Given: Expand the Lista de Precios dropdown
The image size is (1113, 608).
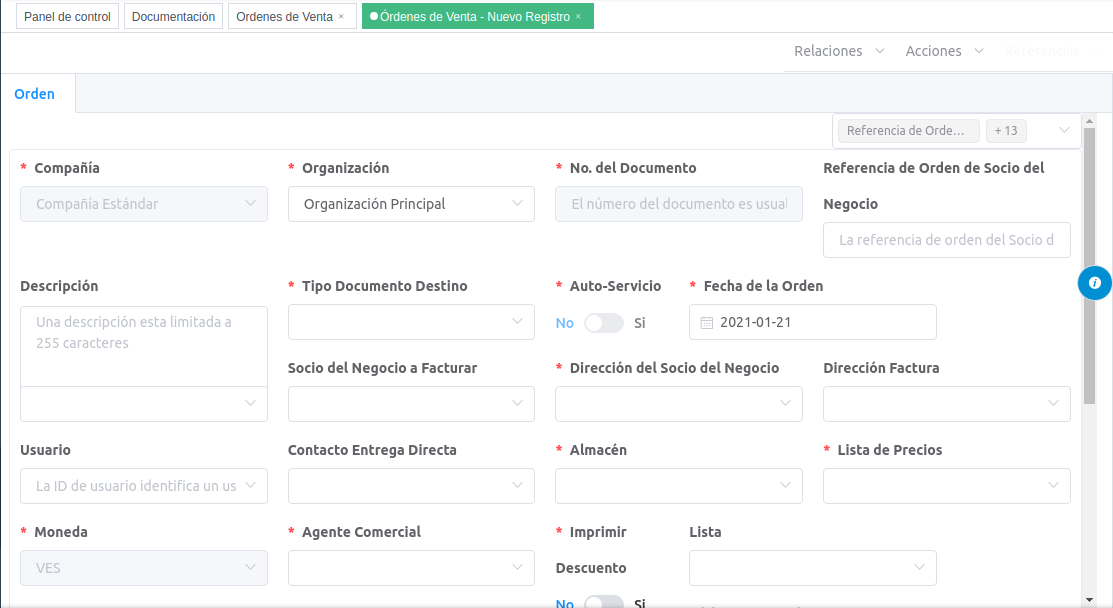Looking at the screenshot, I should point(946,486).
